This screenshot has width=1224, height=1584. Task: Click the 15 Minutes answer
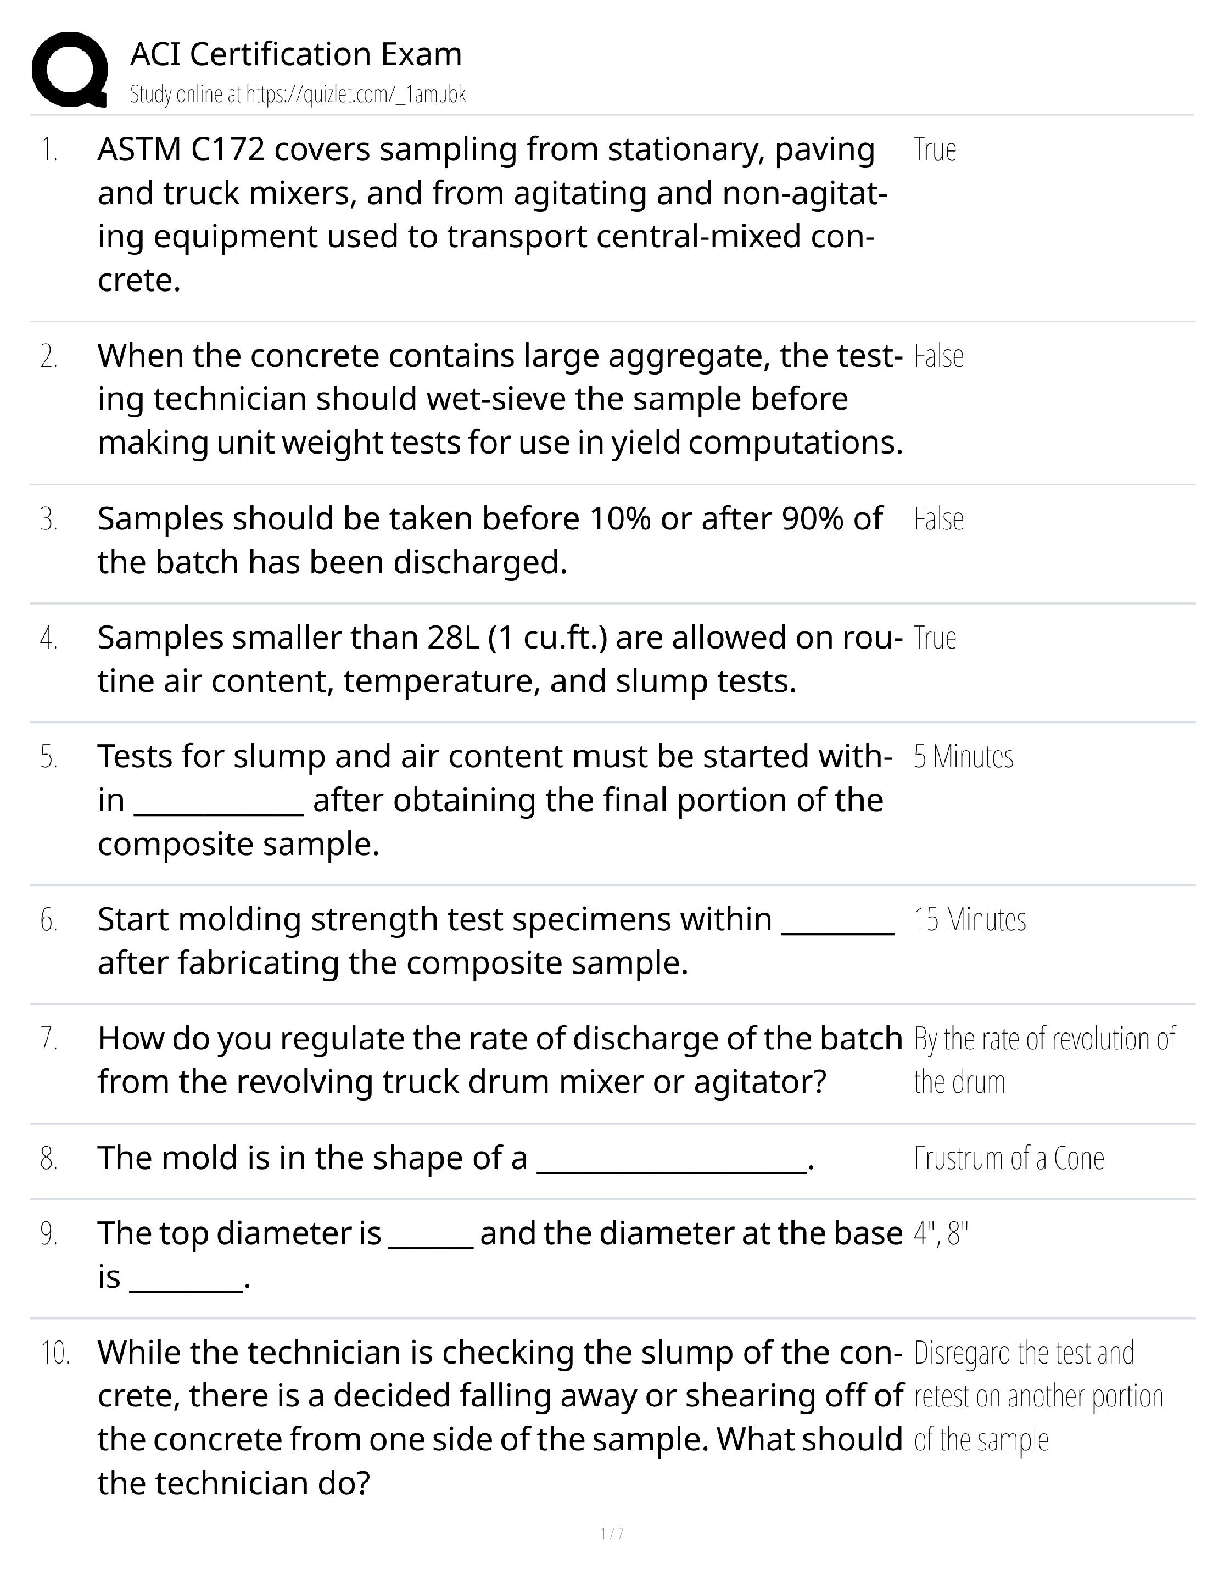point(970,920)
